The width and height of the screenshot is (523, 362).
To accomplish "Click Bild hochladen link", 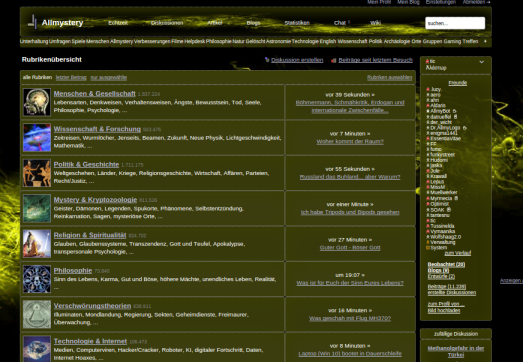I will [x=444, y=311].
